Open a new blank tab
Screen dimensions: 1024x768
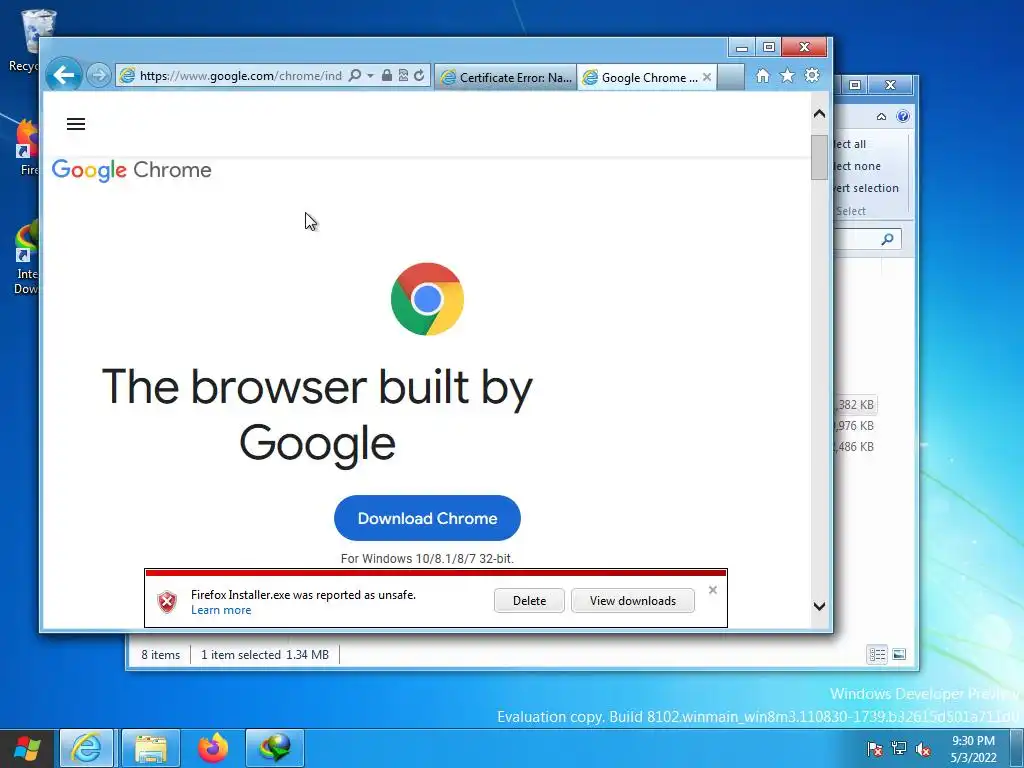pos(731,78)
